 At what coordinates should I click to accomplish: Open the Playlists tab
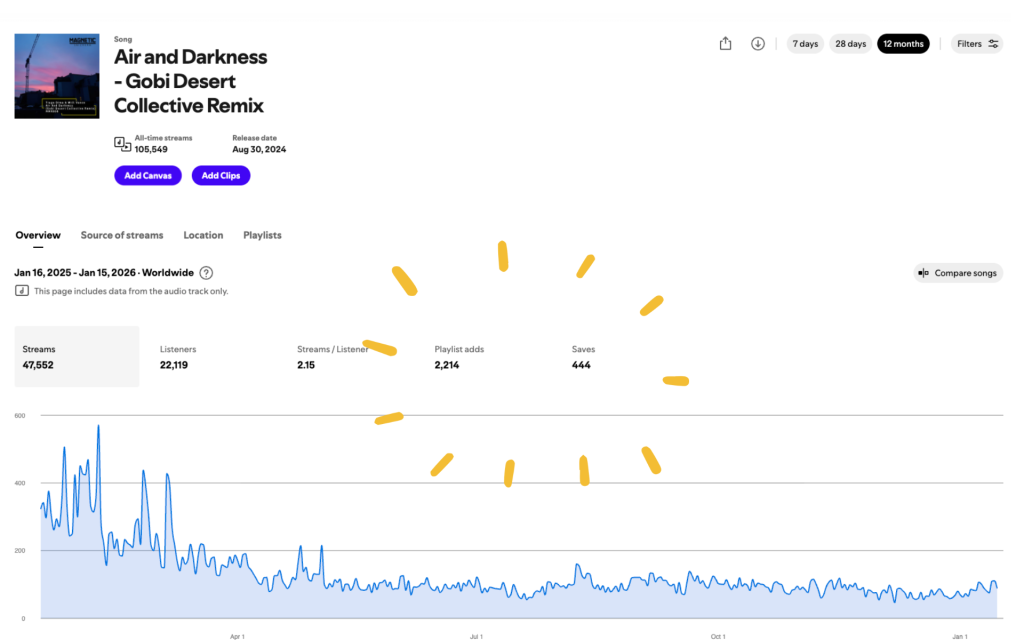click(262, 236)
